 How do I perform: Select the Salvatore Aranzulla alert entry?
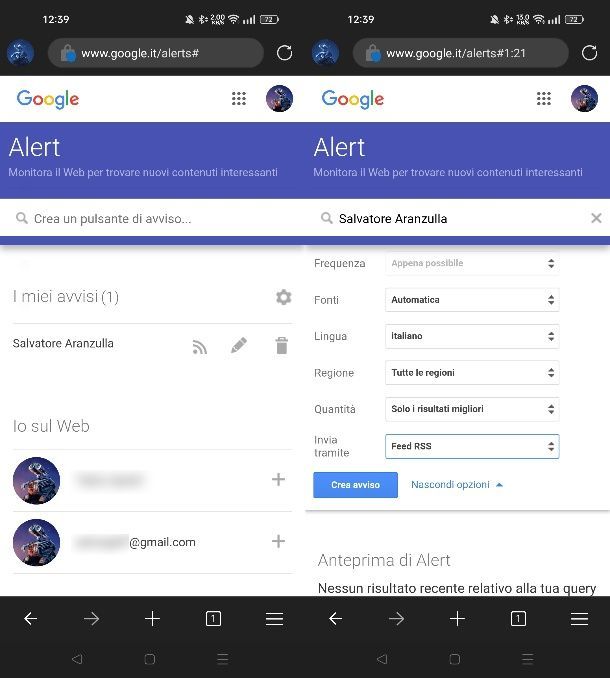pyautogui.click(x=63, y=343)
